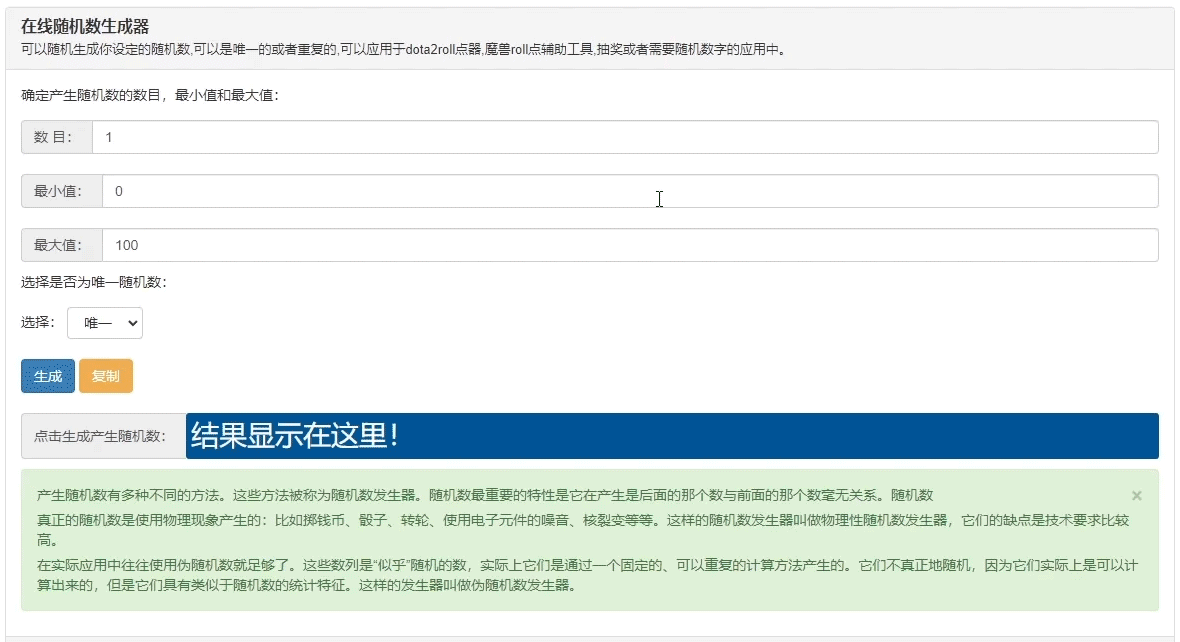
Task: Dismiss the green info panel with ×
Action: [1135, 493]
